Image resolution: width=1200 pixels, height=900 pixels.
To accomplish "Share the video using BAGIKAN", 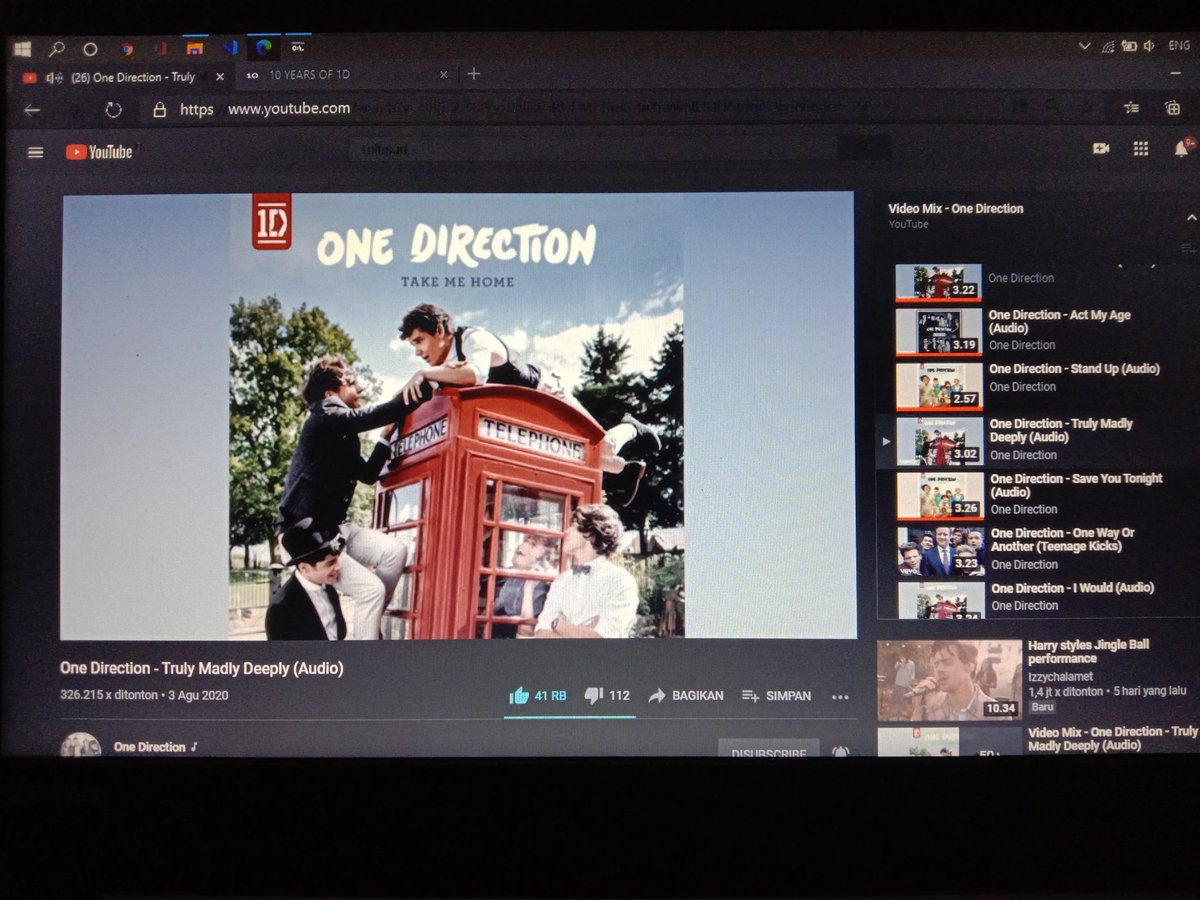I will [x=686, y=695].
